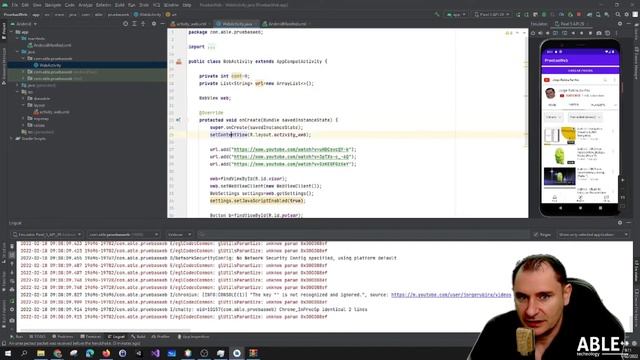Switch to activity_web.xml editor tab

click(x=189, y=24)
